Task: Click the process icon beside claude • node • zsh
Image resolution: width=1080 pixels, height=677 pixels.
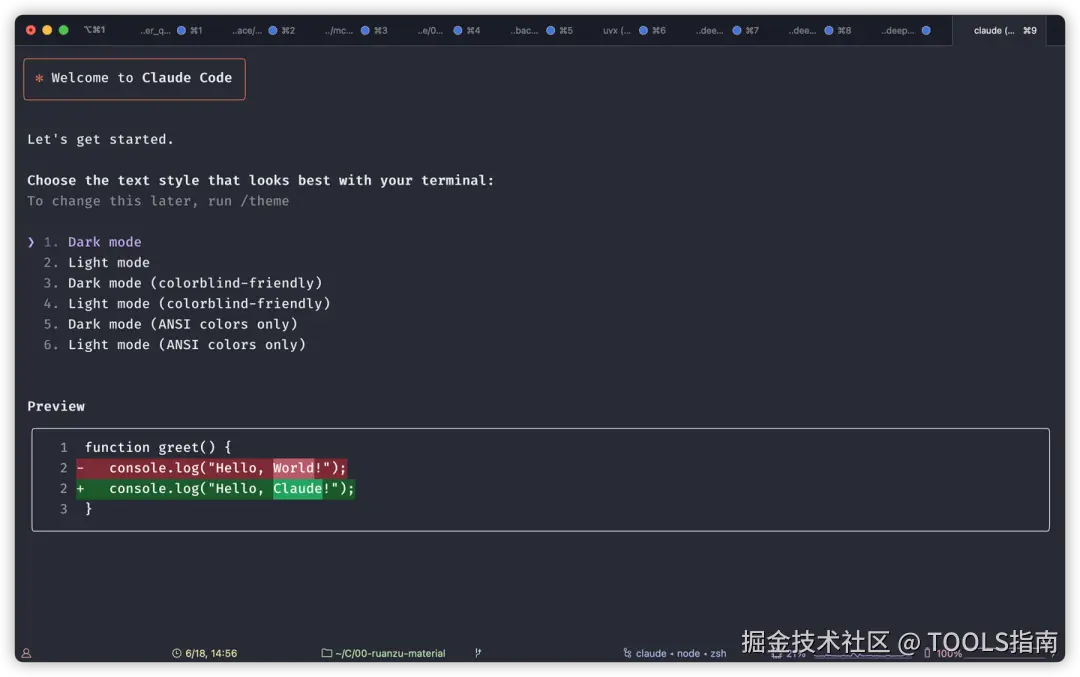Action: 627,653
